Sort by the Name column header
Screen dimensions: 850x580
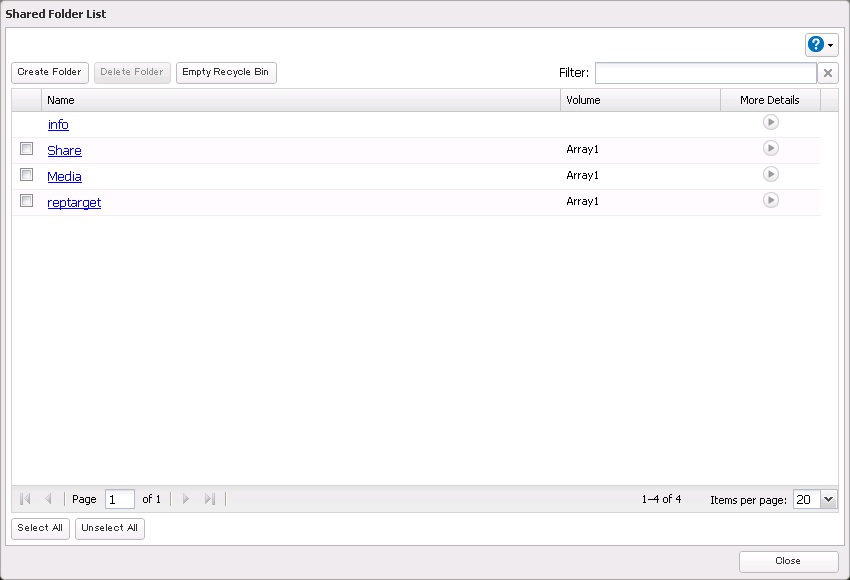coord(300,100)
